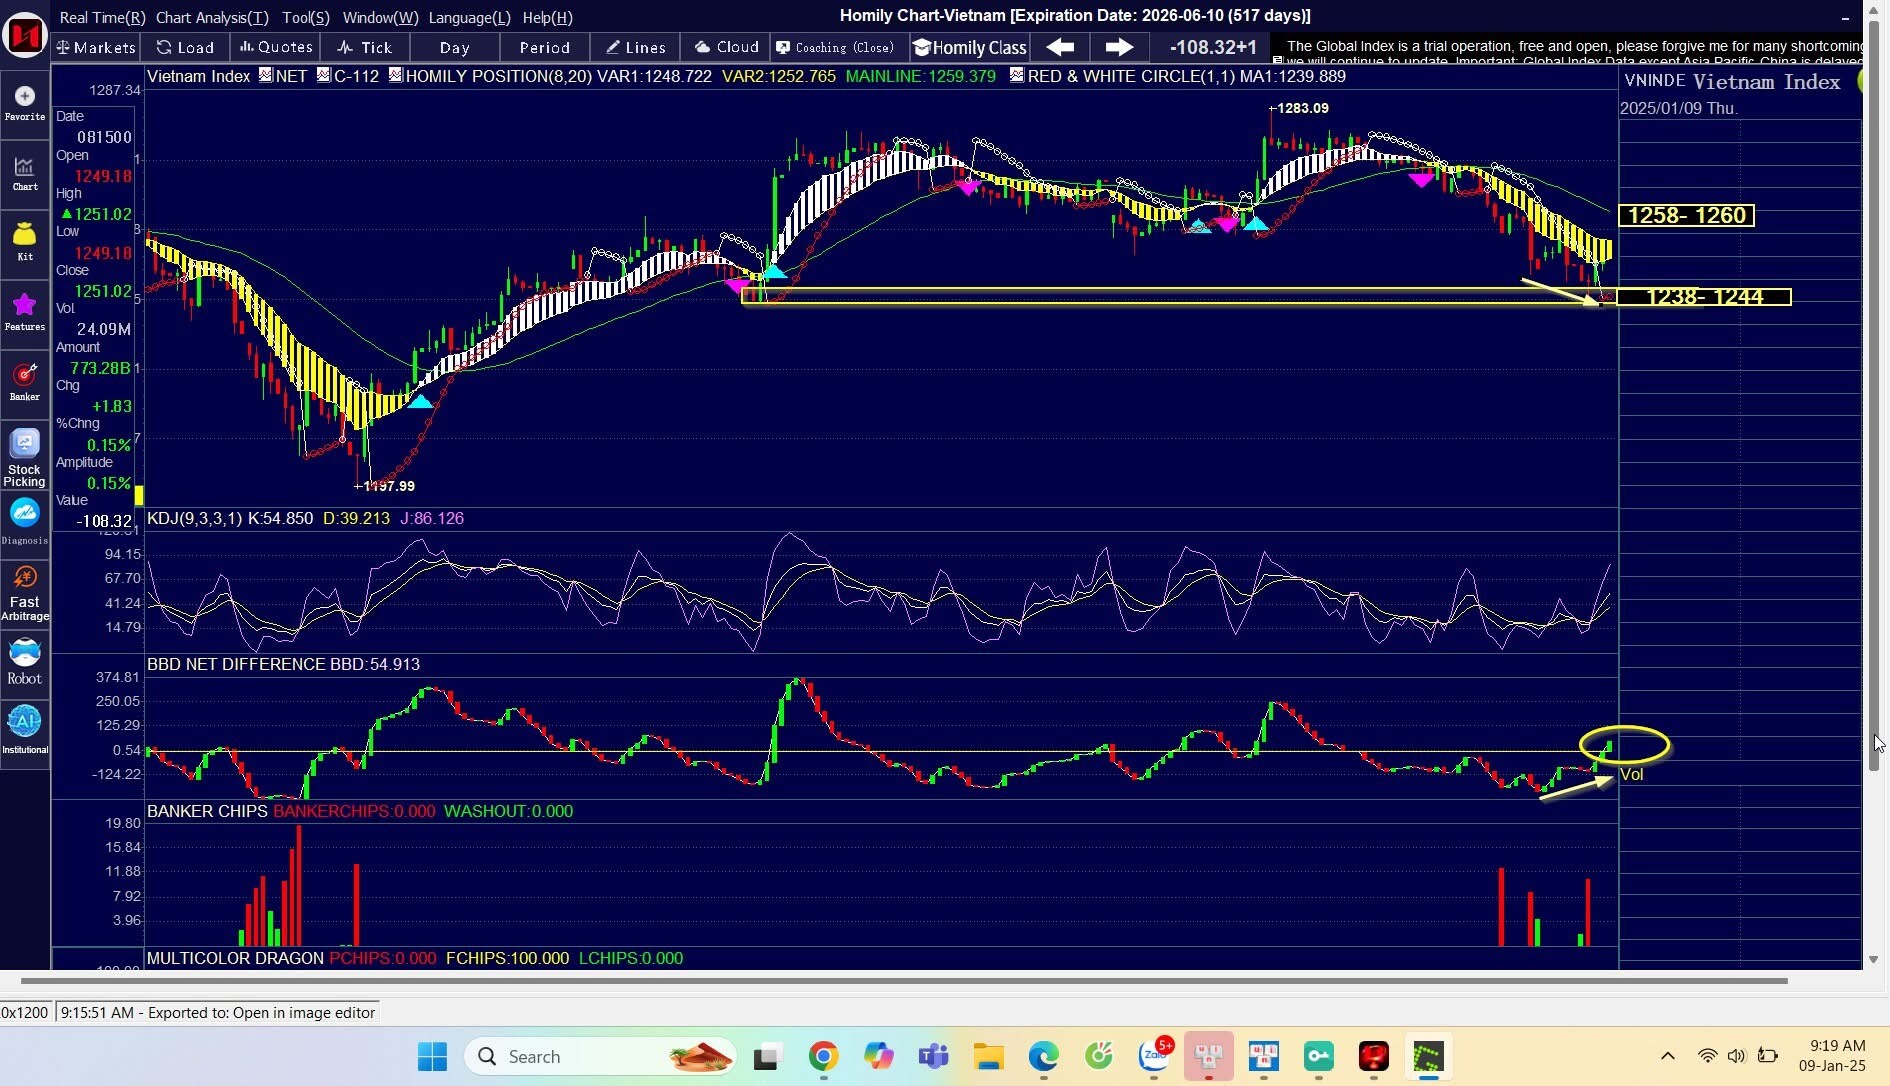The width and height of the screenshot is (1890, 1086).
Task: Open the Kit sidebar tool
Action: pos(25,242)
